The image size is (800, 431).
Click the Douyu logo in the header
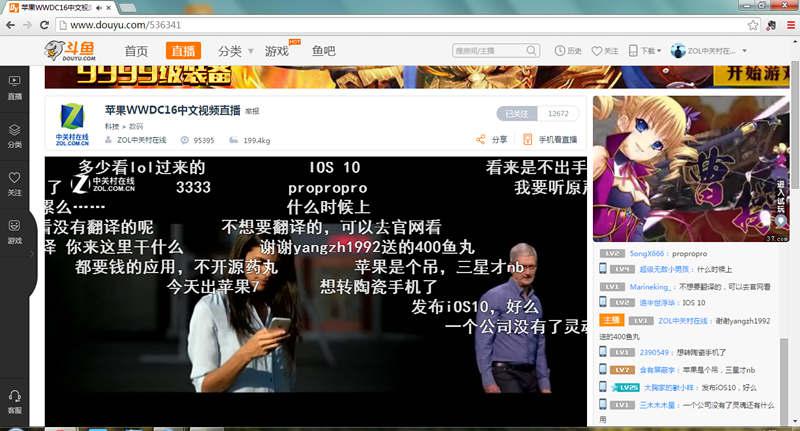pos(70,50)
